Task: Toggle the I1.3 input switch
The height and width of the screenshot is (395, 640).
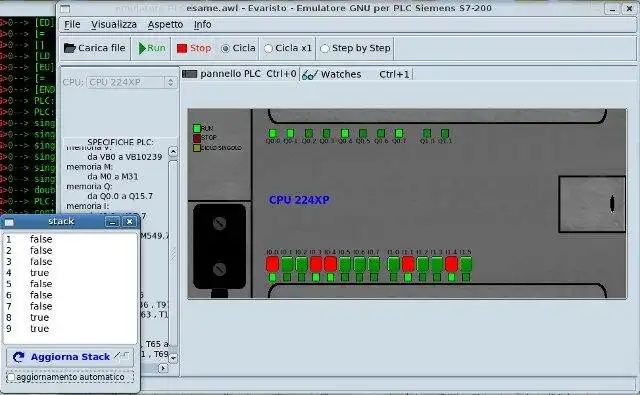Action: pos(437,264)
